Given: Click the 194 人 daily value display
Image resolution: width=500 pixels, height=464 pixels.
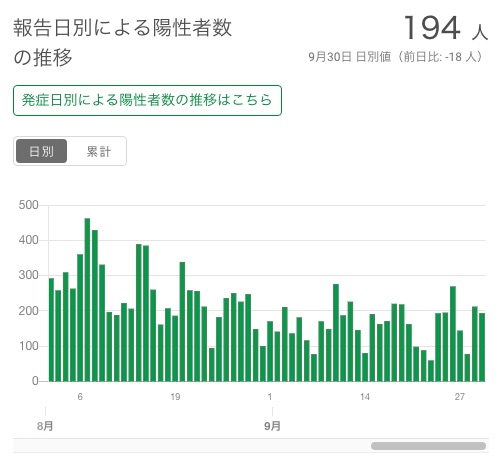Looking at the screenshot, I should 445,28.
